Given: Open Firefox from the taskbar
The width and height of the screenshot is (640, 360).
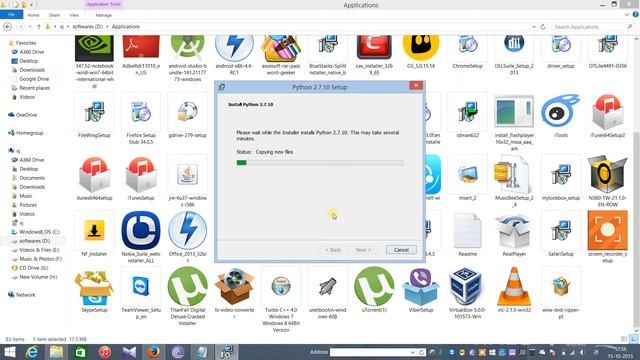Looking at the screenshot, I should pyautogui.click(x=153, y=352).
